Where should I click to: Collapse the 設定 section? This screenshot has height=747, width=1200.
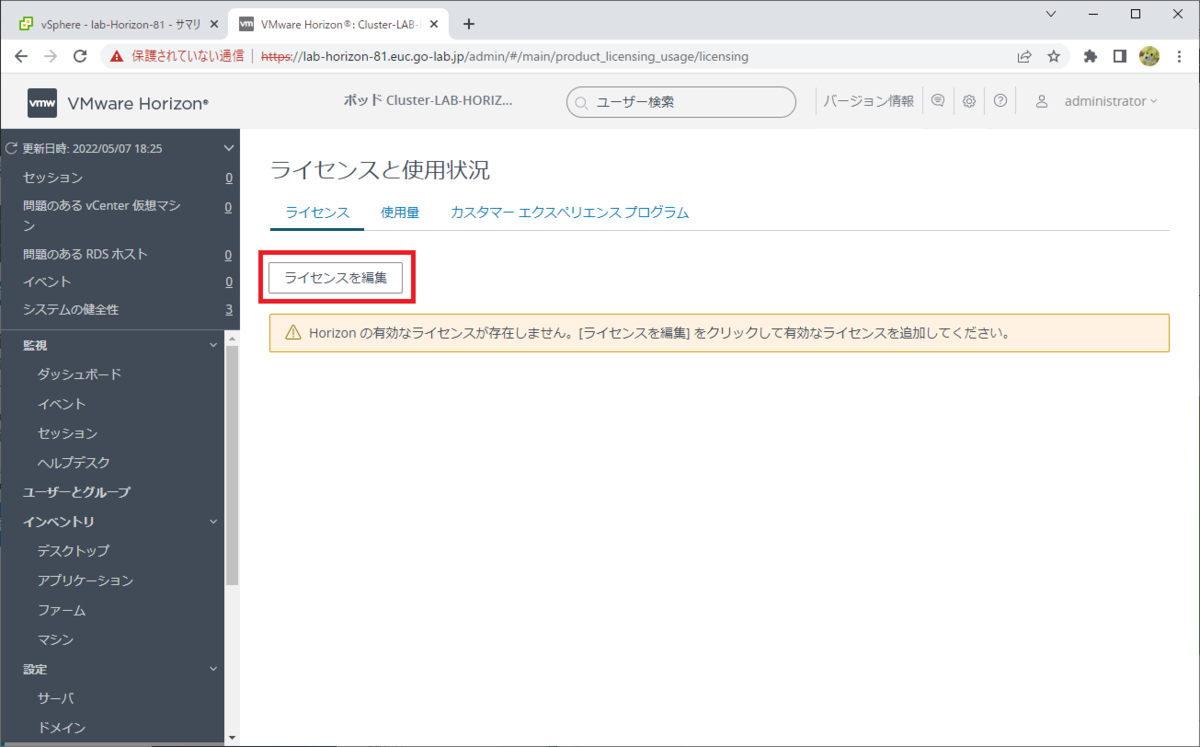pos(213,669)
